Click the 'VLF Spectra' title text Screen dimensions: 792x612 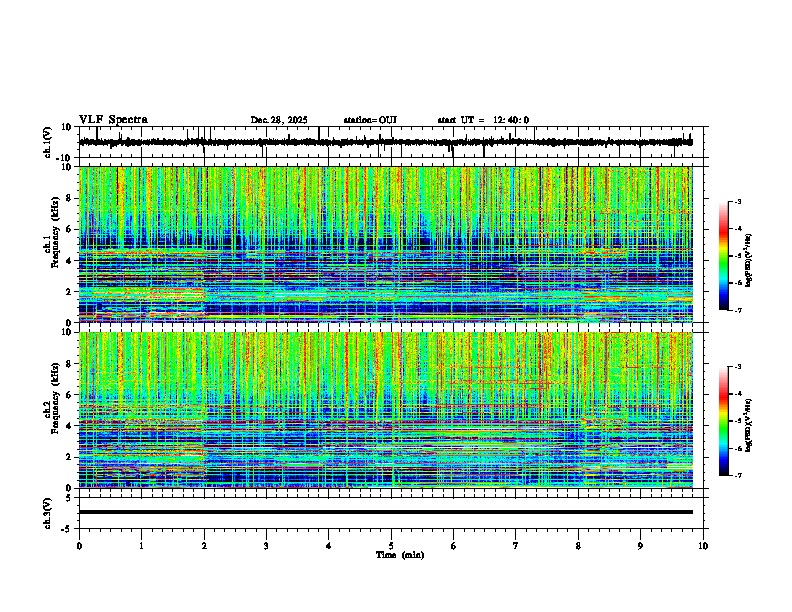113,120
